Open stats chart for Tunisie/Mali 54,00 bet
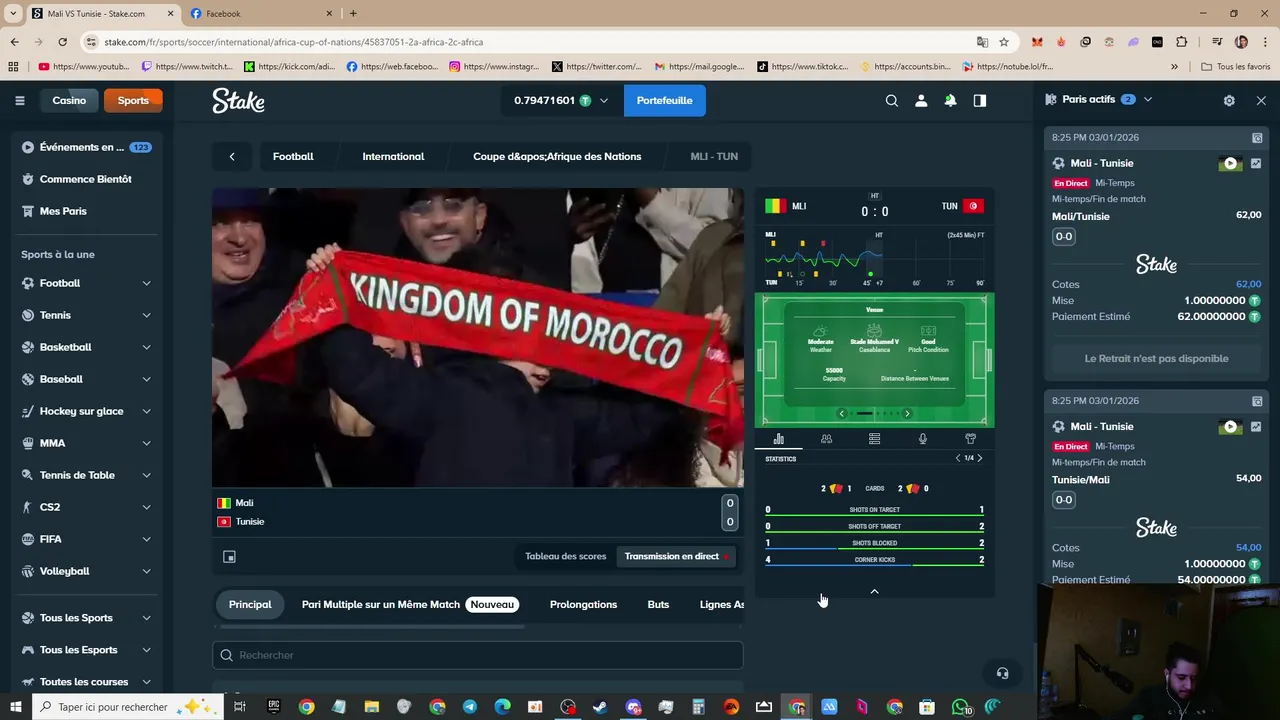Screen dimensions: 1280x720 click(1256, 427)
